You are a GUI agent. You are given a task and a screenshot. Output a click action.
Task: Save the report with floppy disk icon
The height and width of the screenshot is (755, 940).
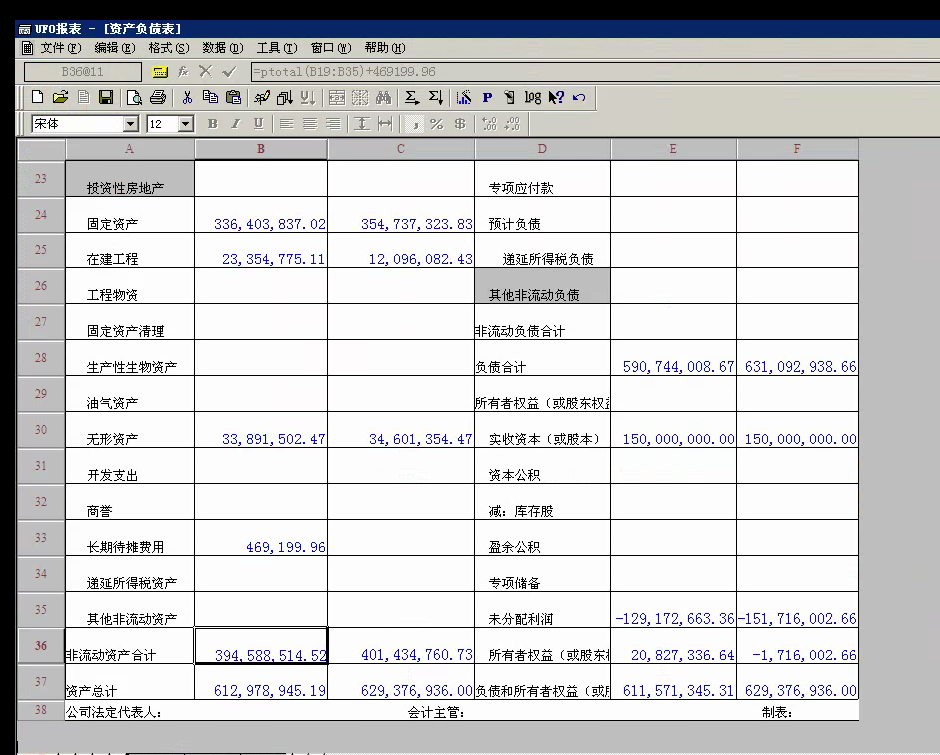106,97
